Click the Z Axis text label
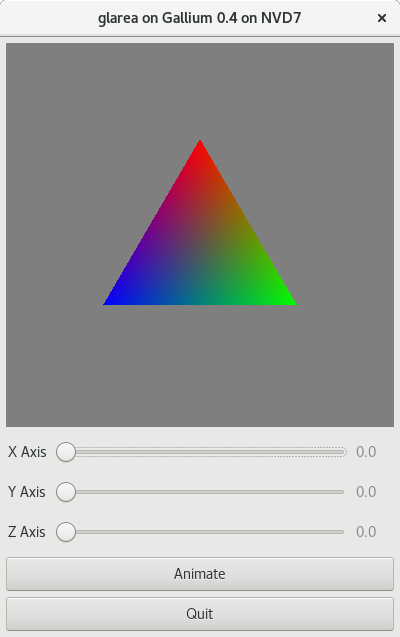 (27, 532)
